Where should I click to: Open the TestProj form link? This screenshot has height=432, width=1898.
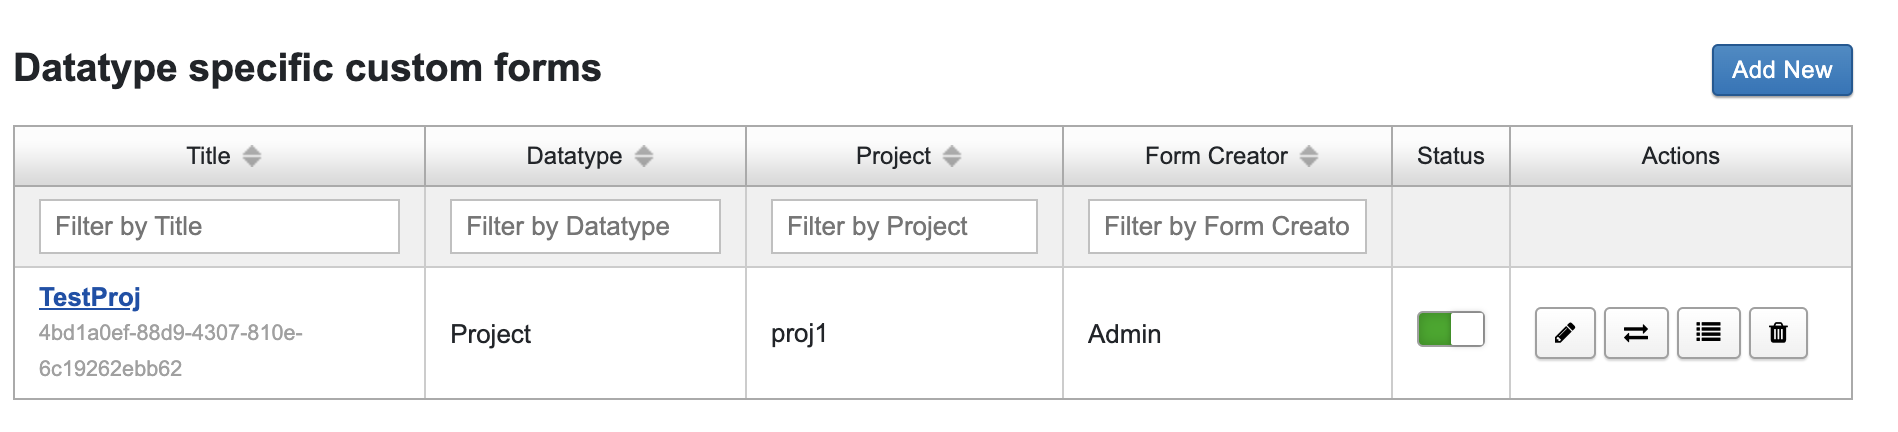click(x=90, y=297)
